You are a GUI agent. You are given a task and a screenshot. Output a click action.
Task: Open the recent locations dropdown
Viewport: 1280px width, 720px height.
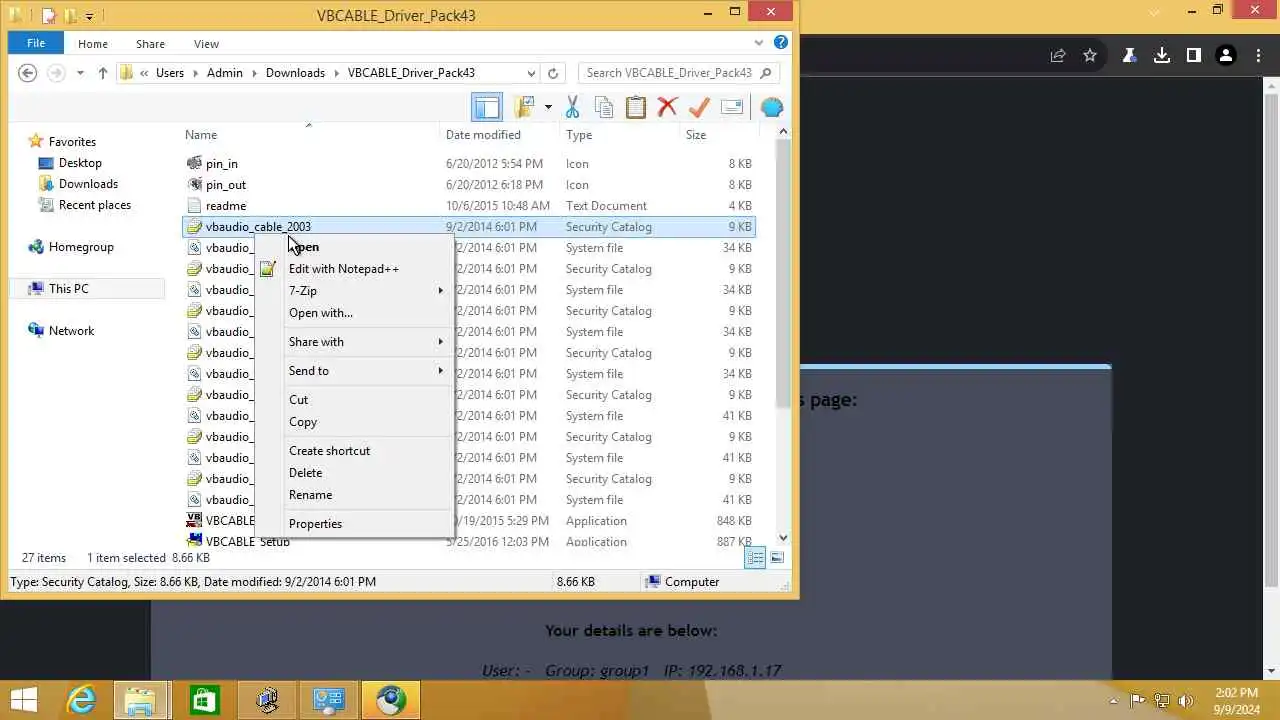(x=80, y=73)
